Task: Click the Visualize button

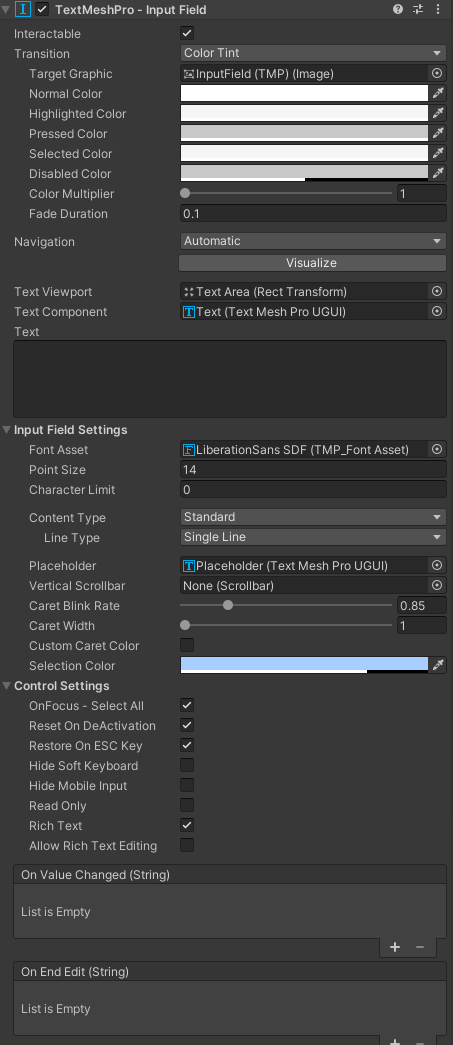Action: 312,263
